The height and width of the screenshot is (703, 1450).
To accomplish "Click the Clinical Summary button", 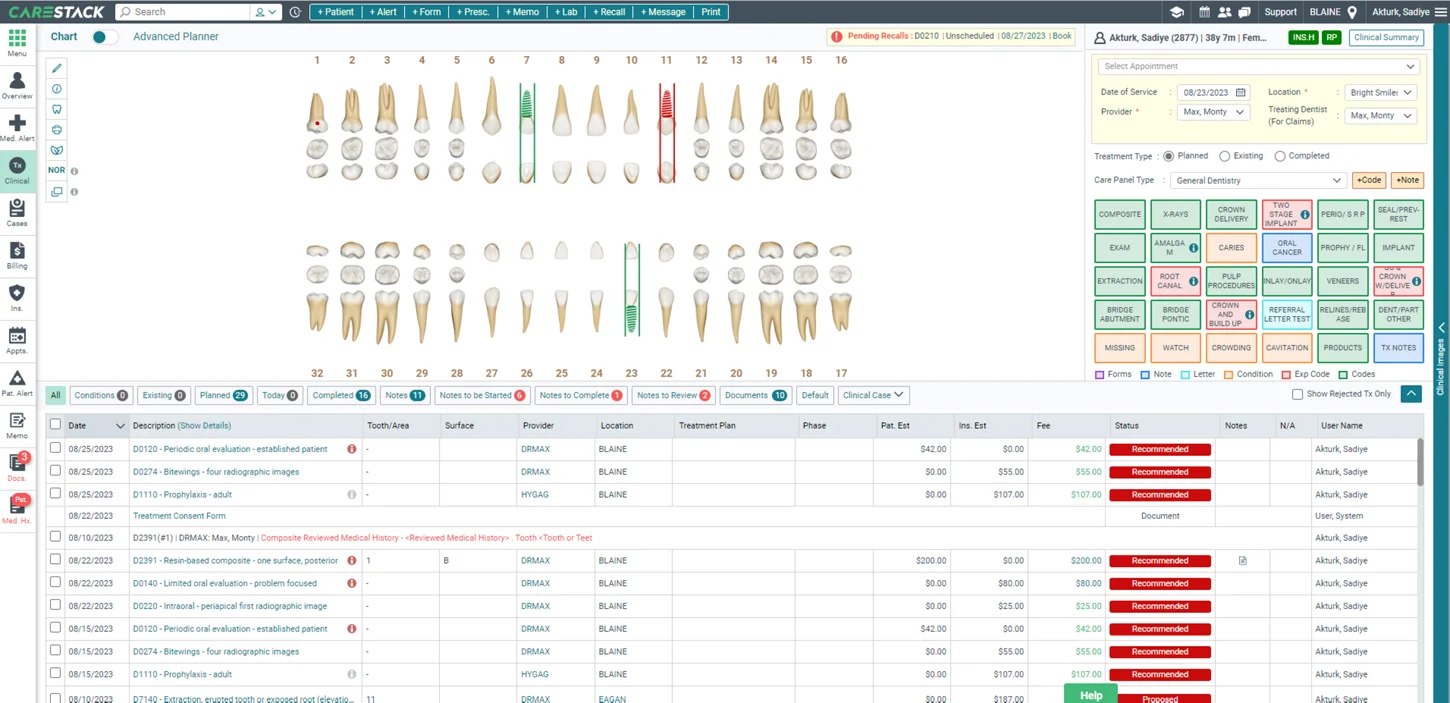I will pyautogui.click(x=1386, y=38).
